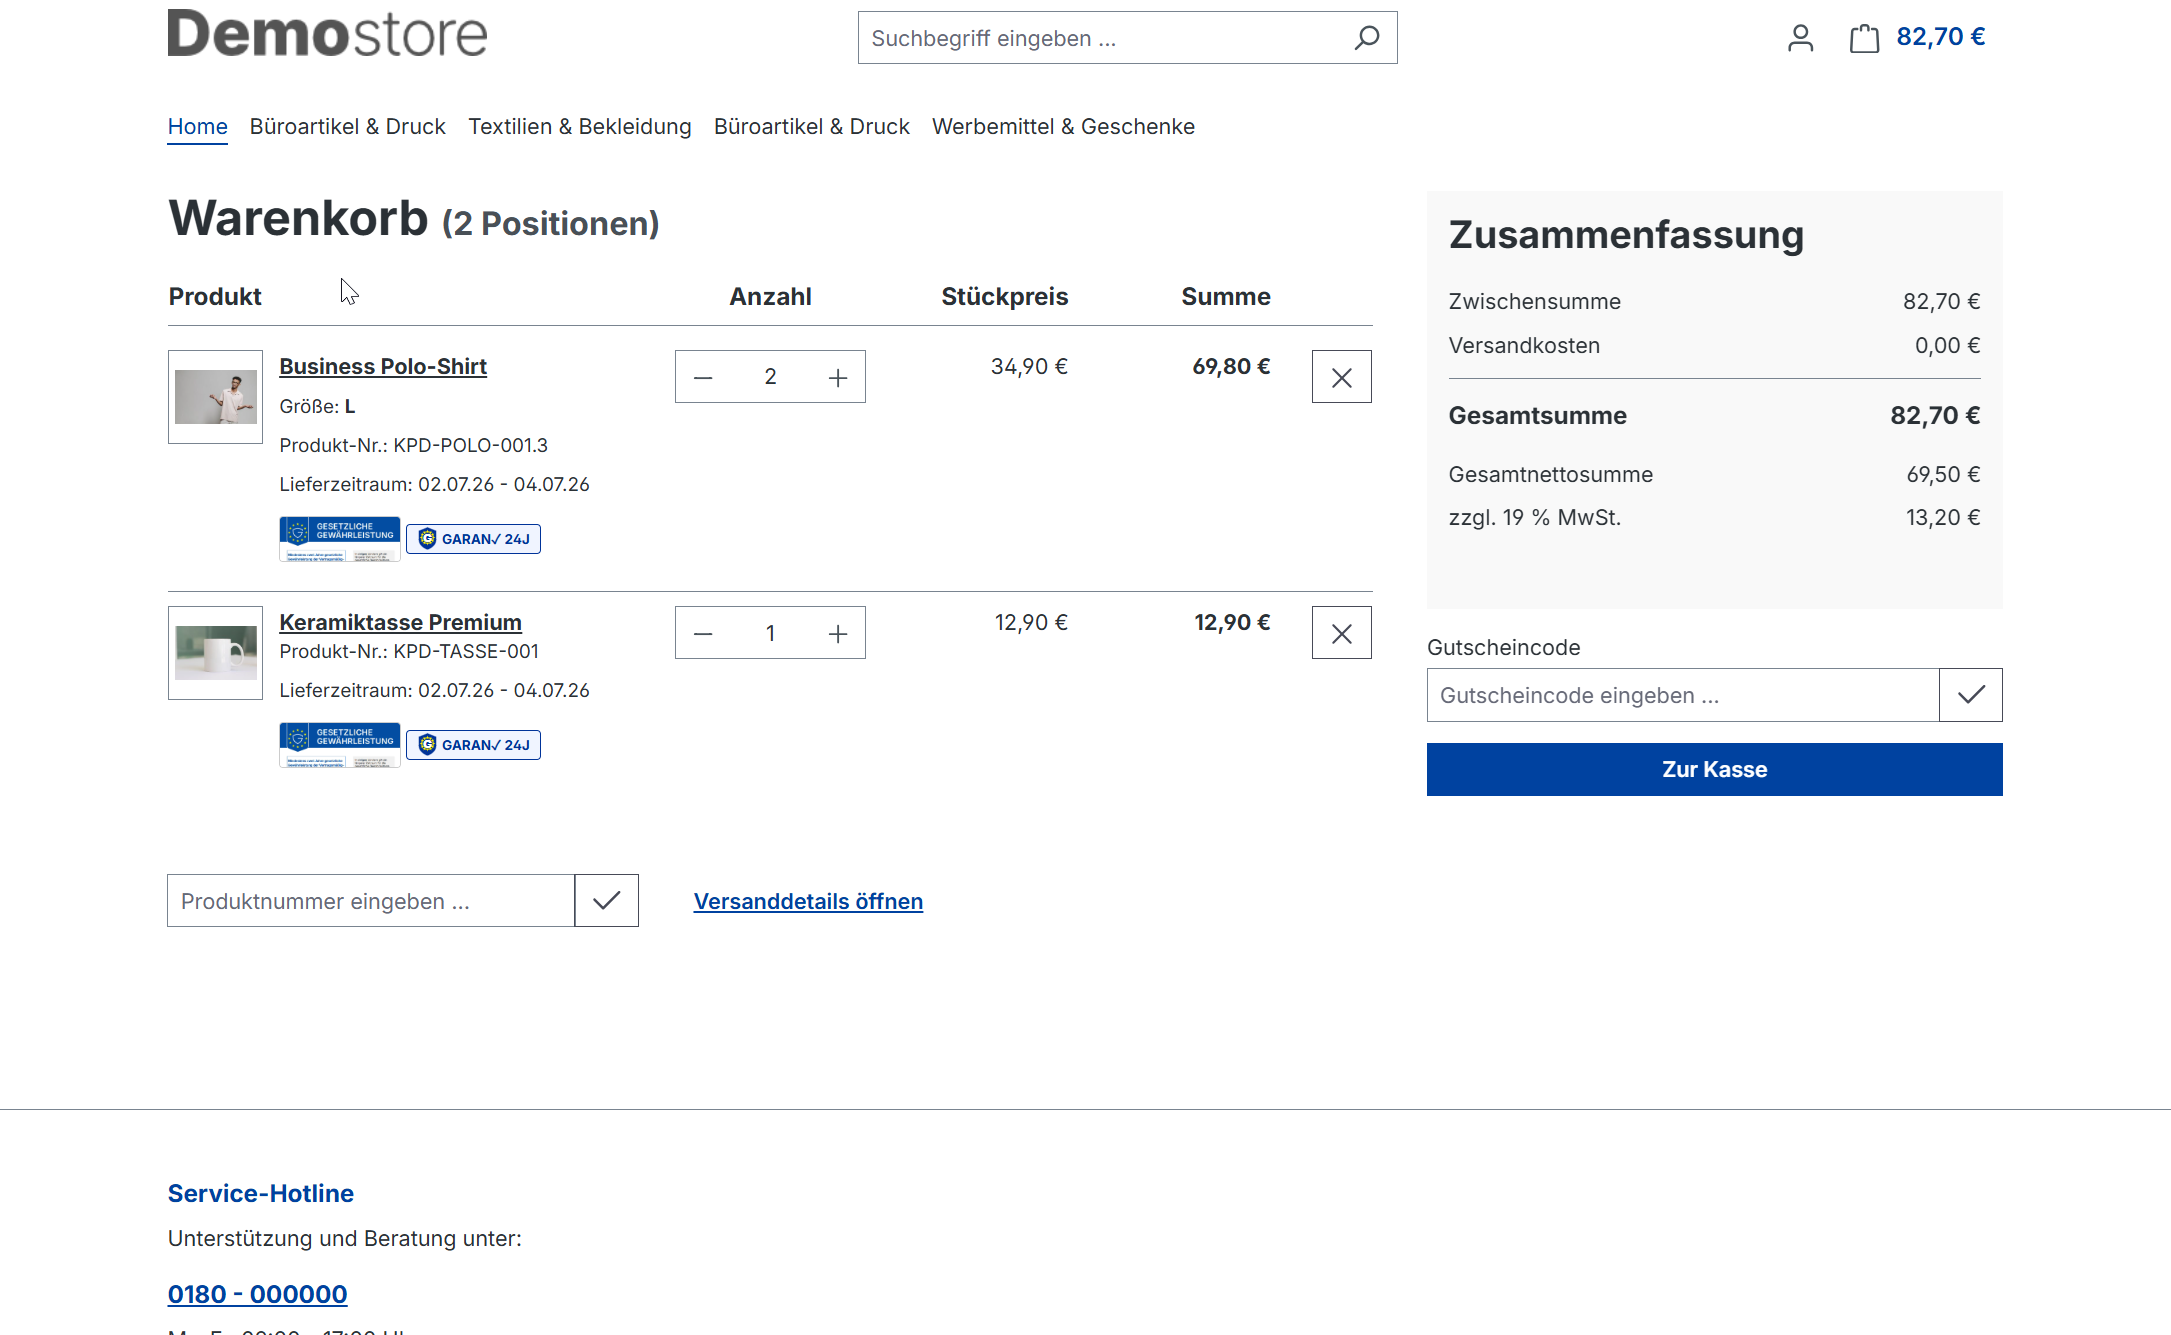Viewport: 2171px width, 1335px height.
Task: Open first Büroartikel & Druck menu item
Action: 347,127
